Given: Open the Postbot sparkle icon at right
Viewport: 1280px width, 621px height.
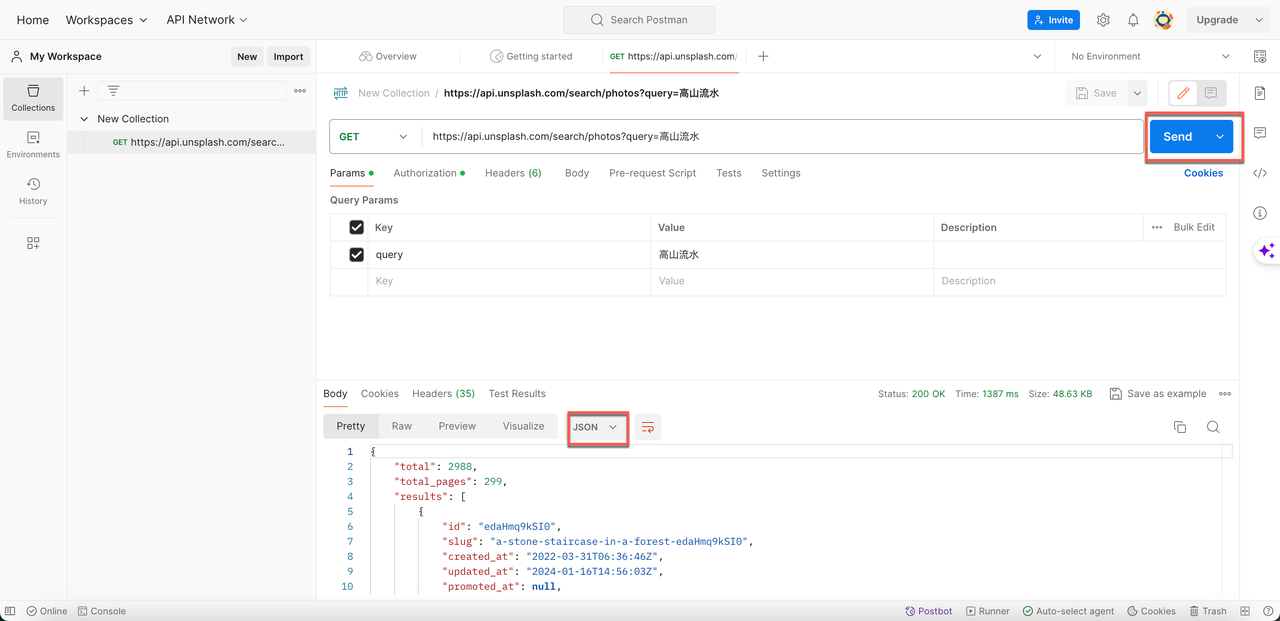Looking at the screenshot, I should [1266, 251].
